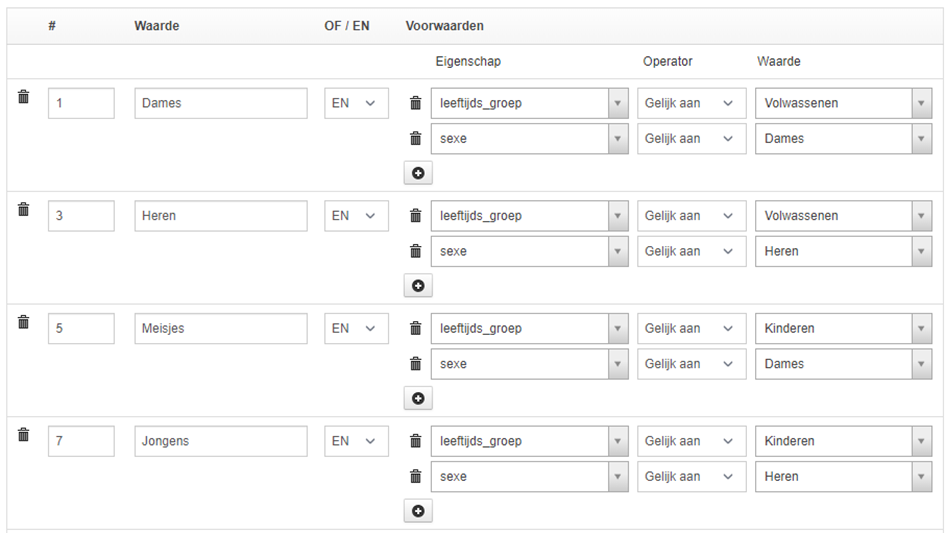
Task: Click the Dames value text field
Action: [x=221, y=103]
